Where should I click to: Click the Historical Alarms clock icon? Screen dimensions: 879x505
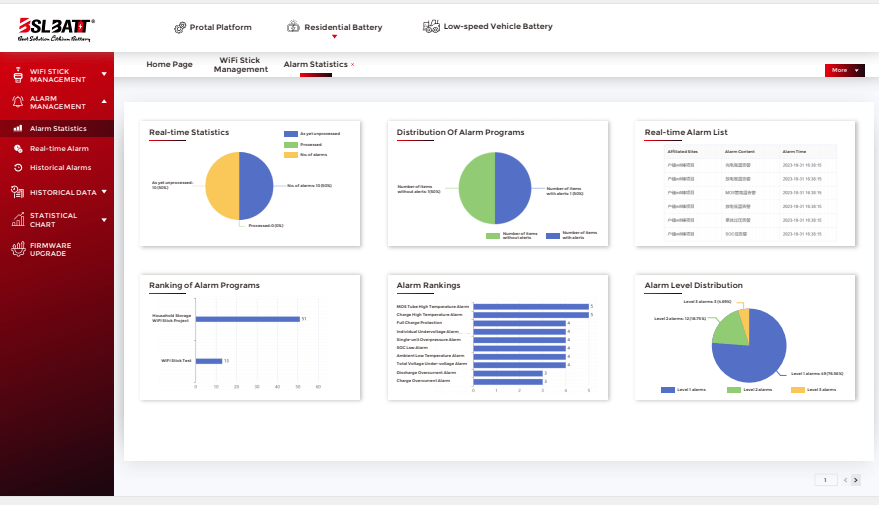click(x=18, y=168)
